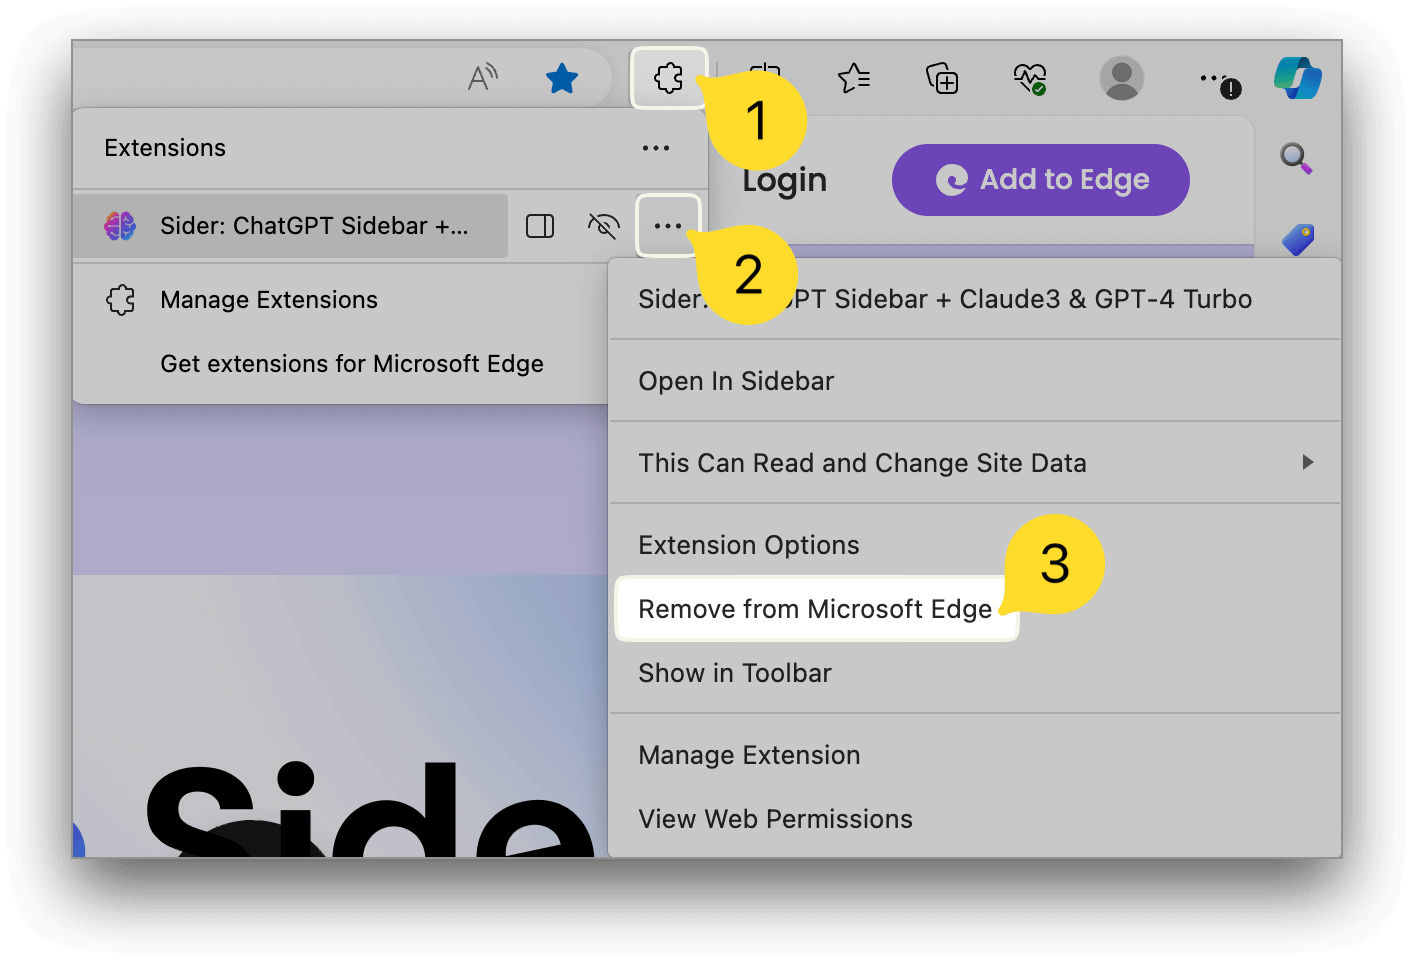Click the Login link
The width and height of the screenshot is (1412, 960).
click(x=785, y=180)
